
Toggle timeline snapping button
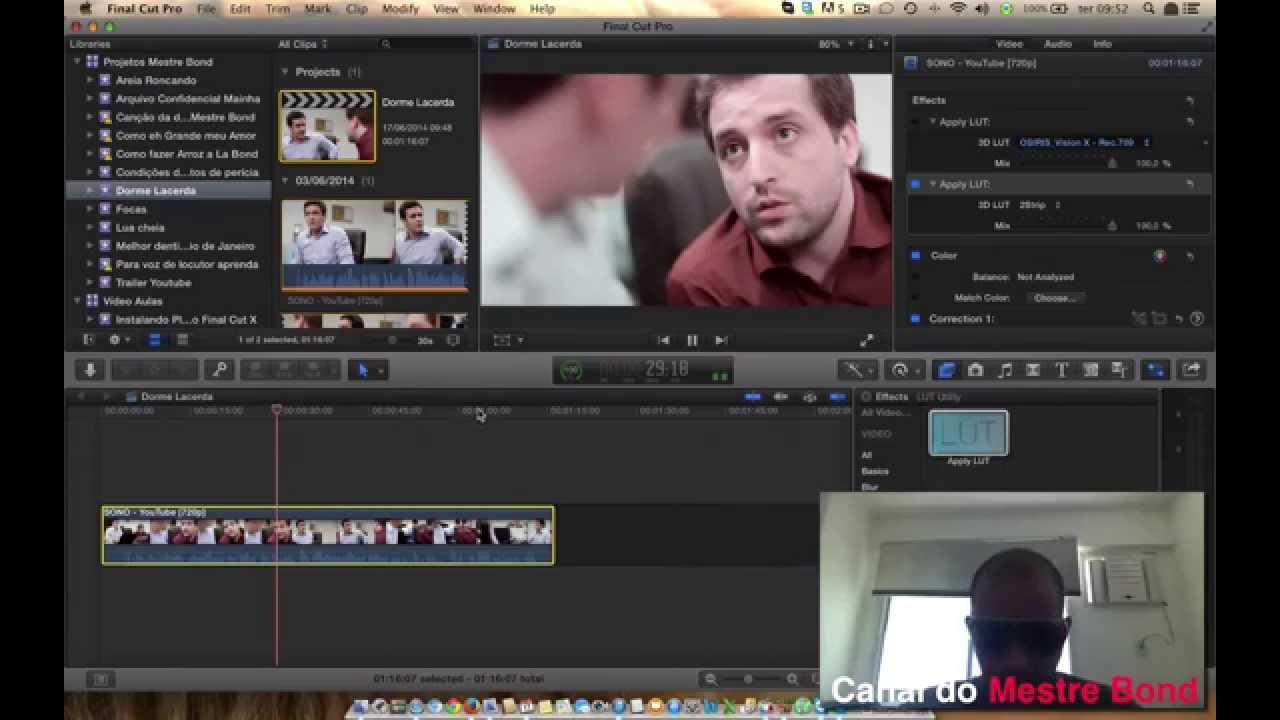pyautogui.click(x=838, y=397)
